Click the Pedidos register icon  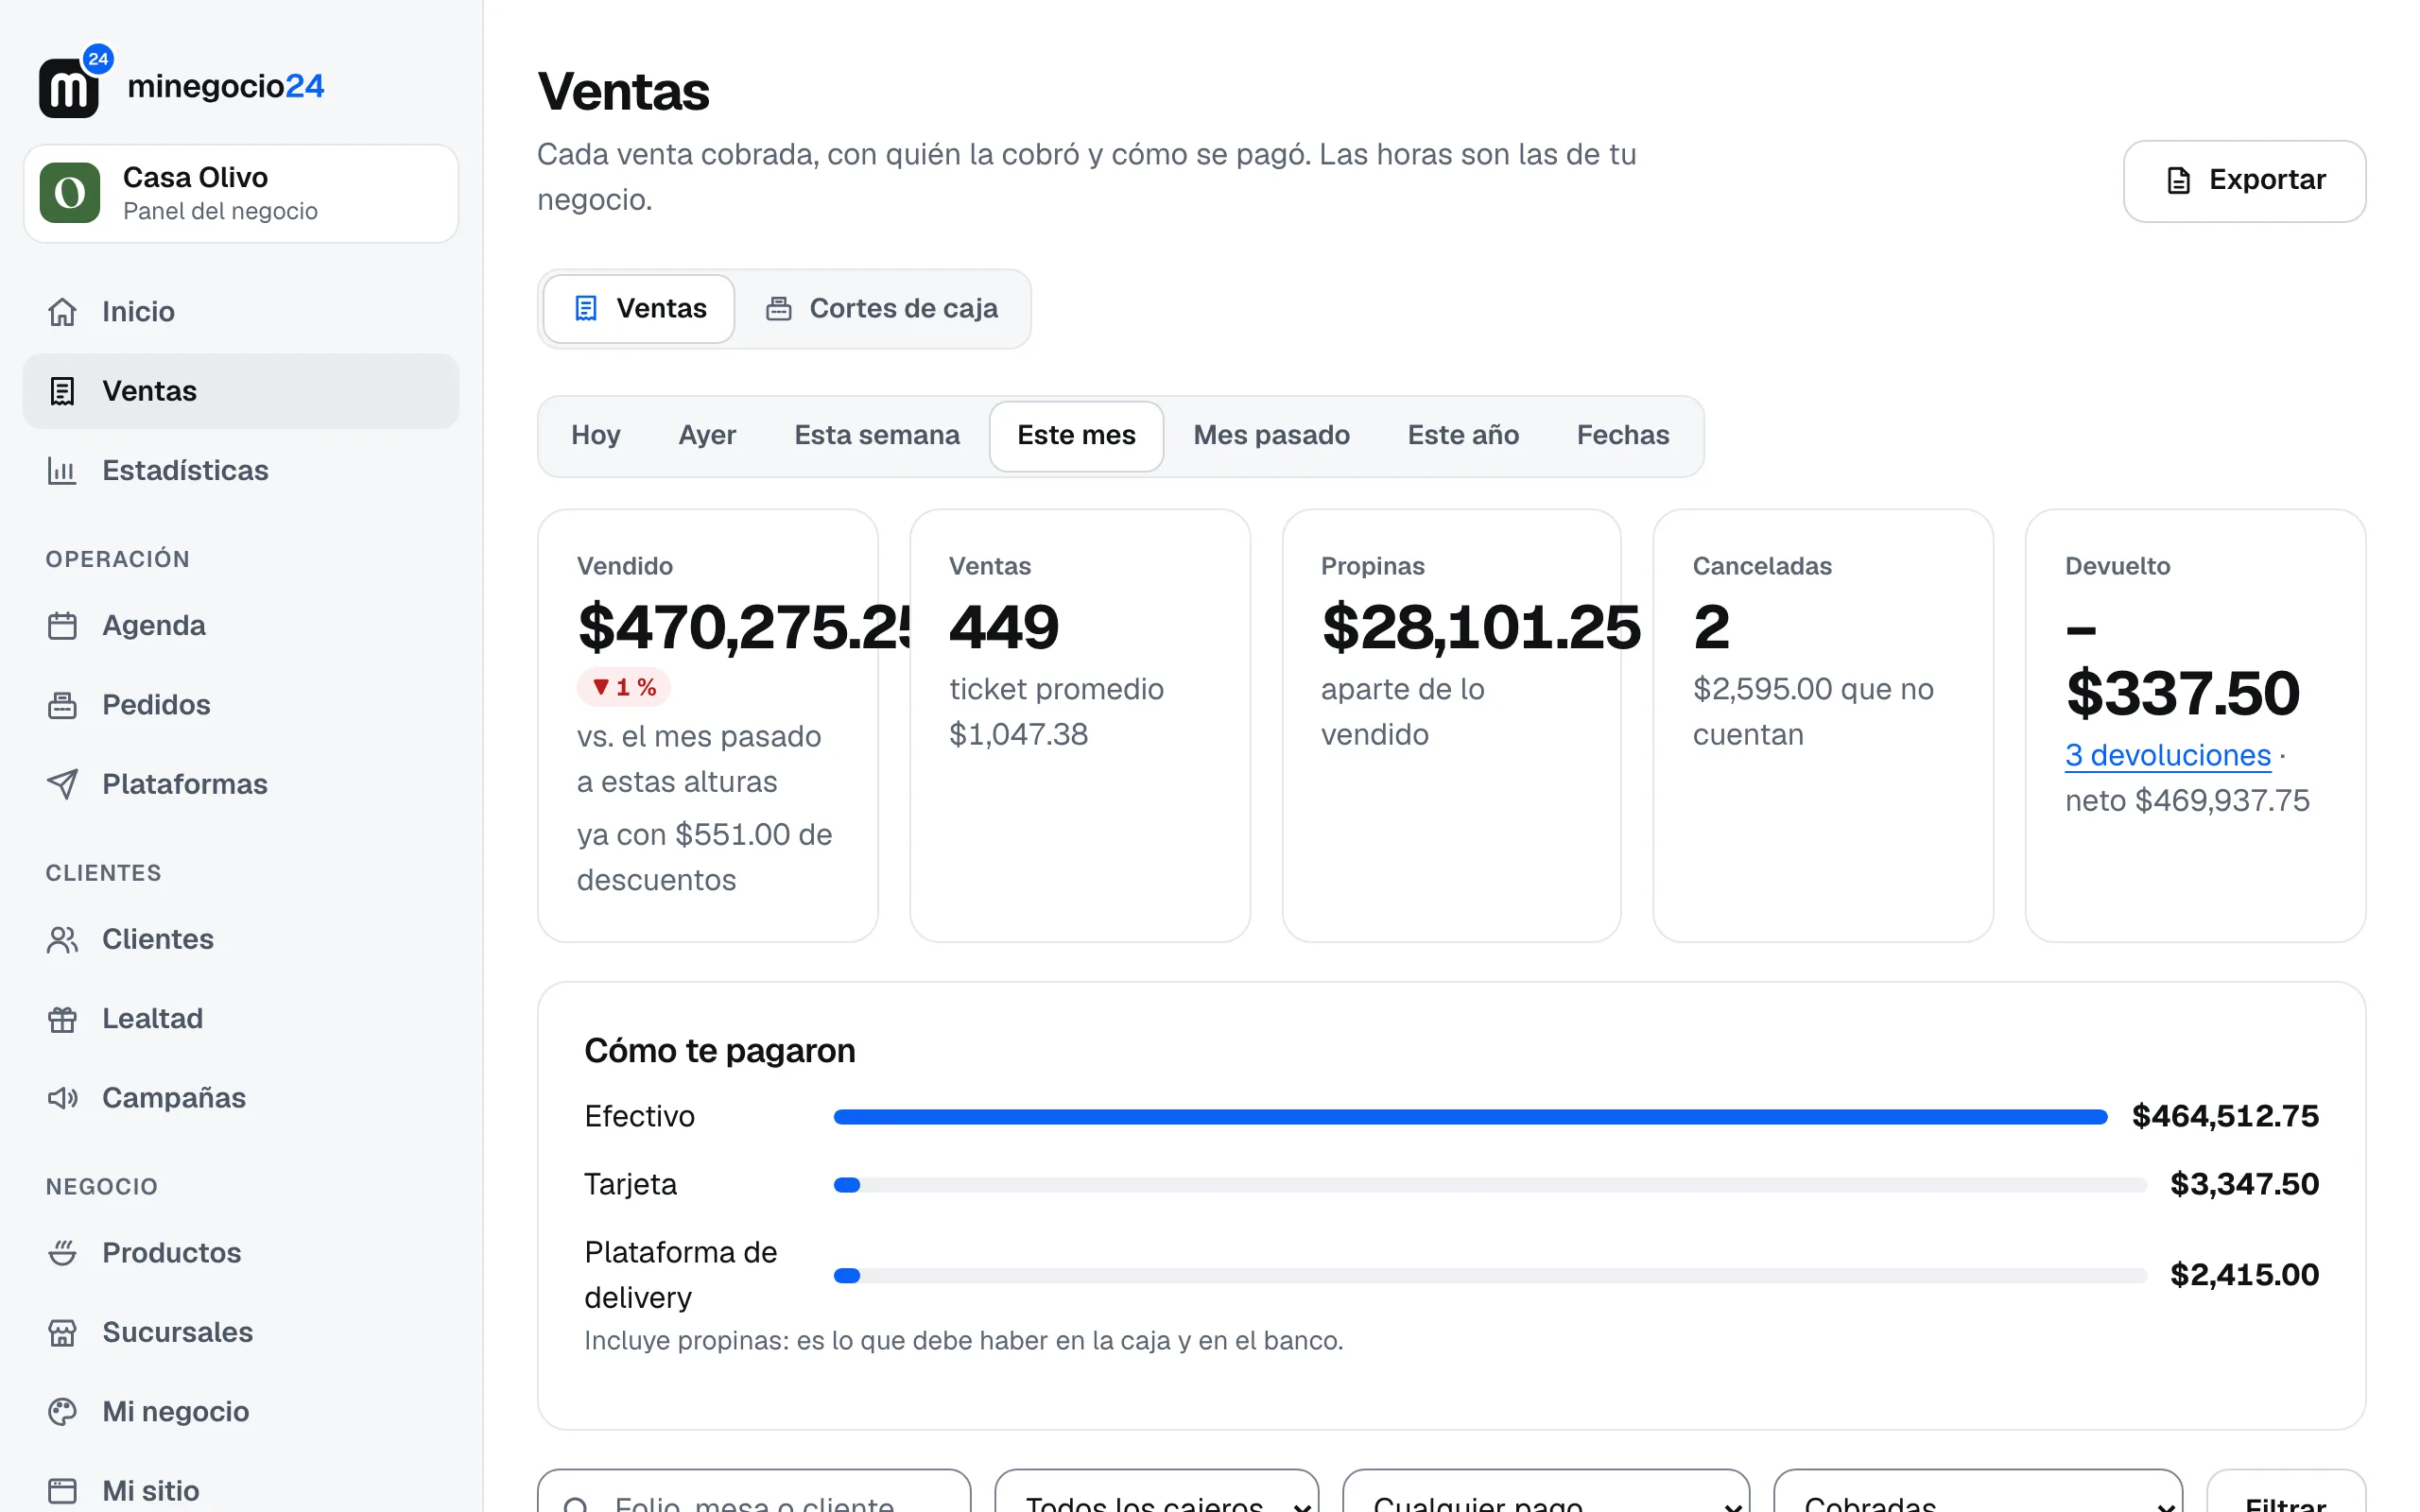pos(62,705)
